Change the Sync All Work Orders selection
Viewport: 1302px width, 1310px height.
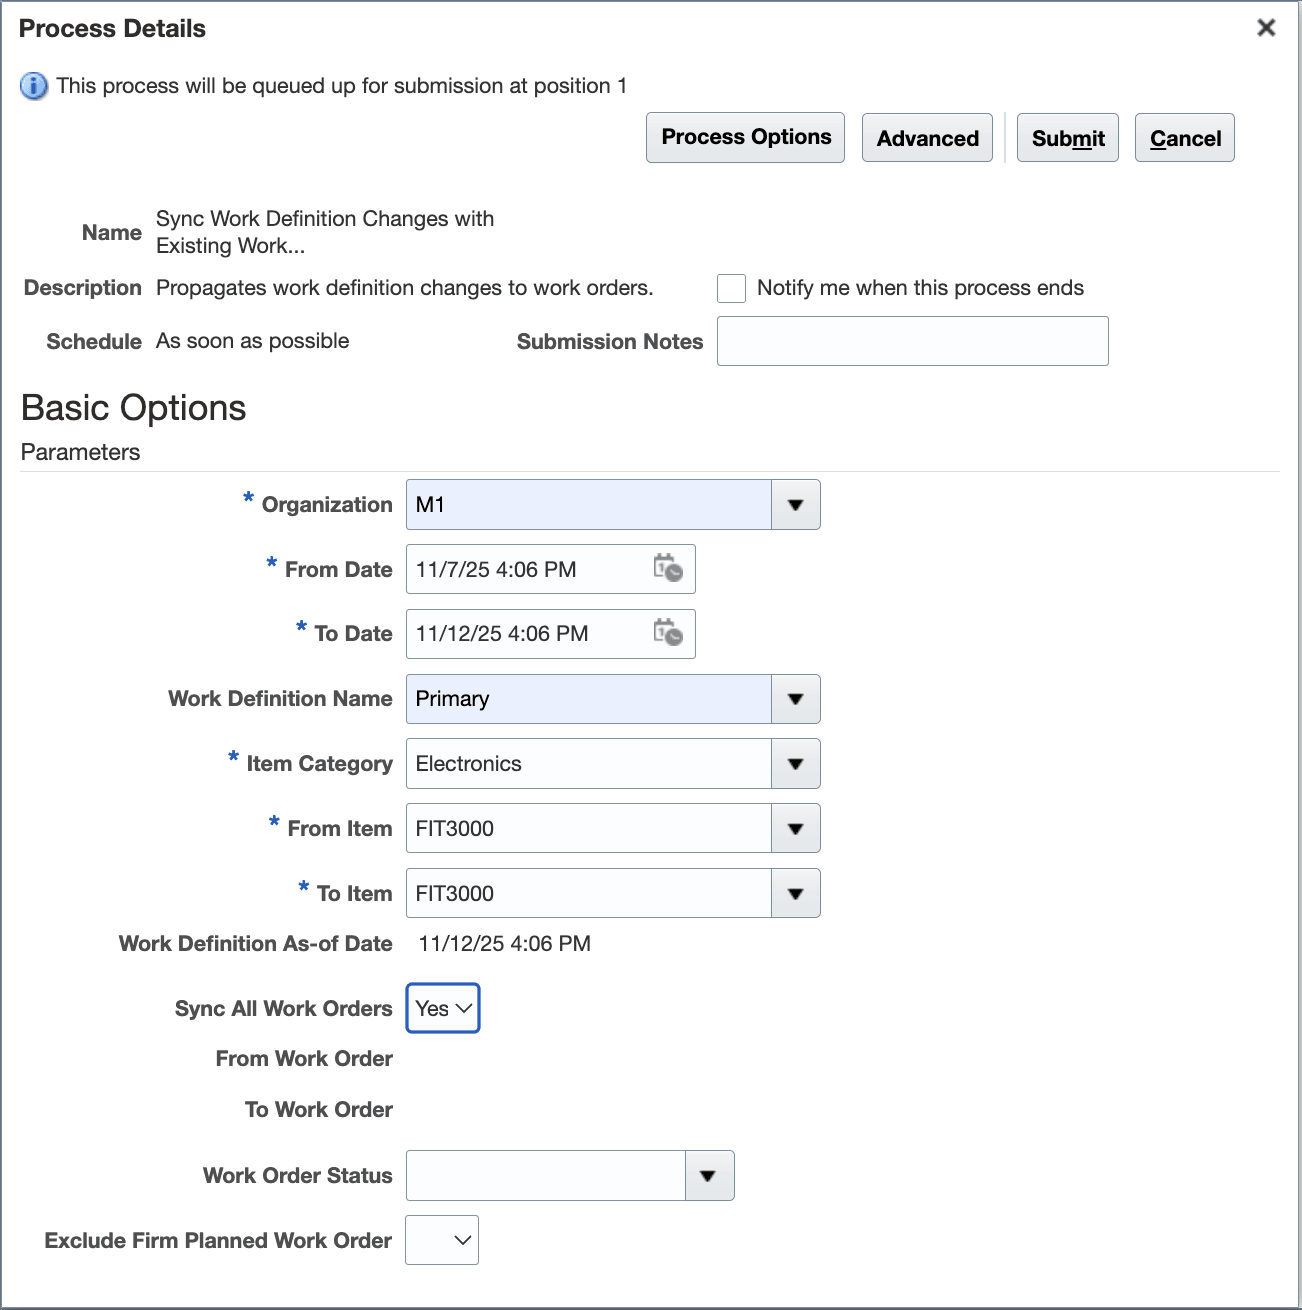442,1008
